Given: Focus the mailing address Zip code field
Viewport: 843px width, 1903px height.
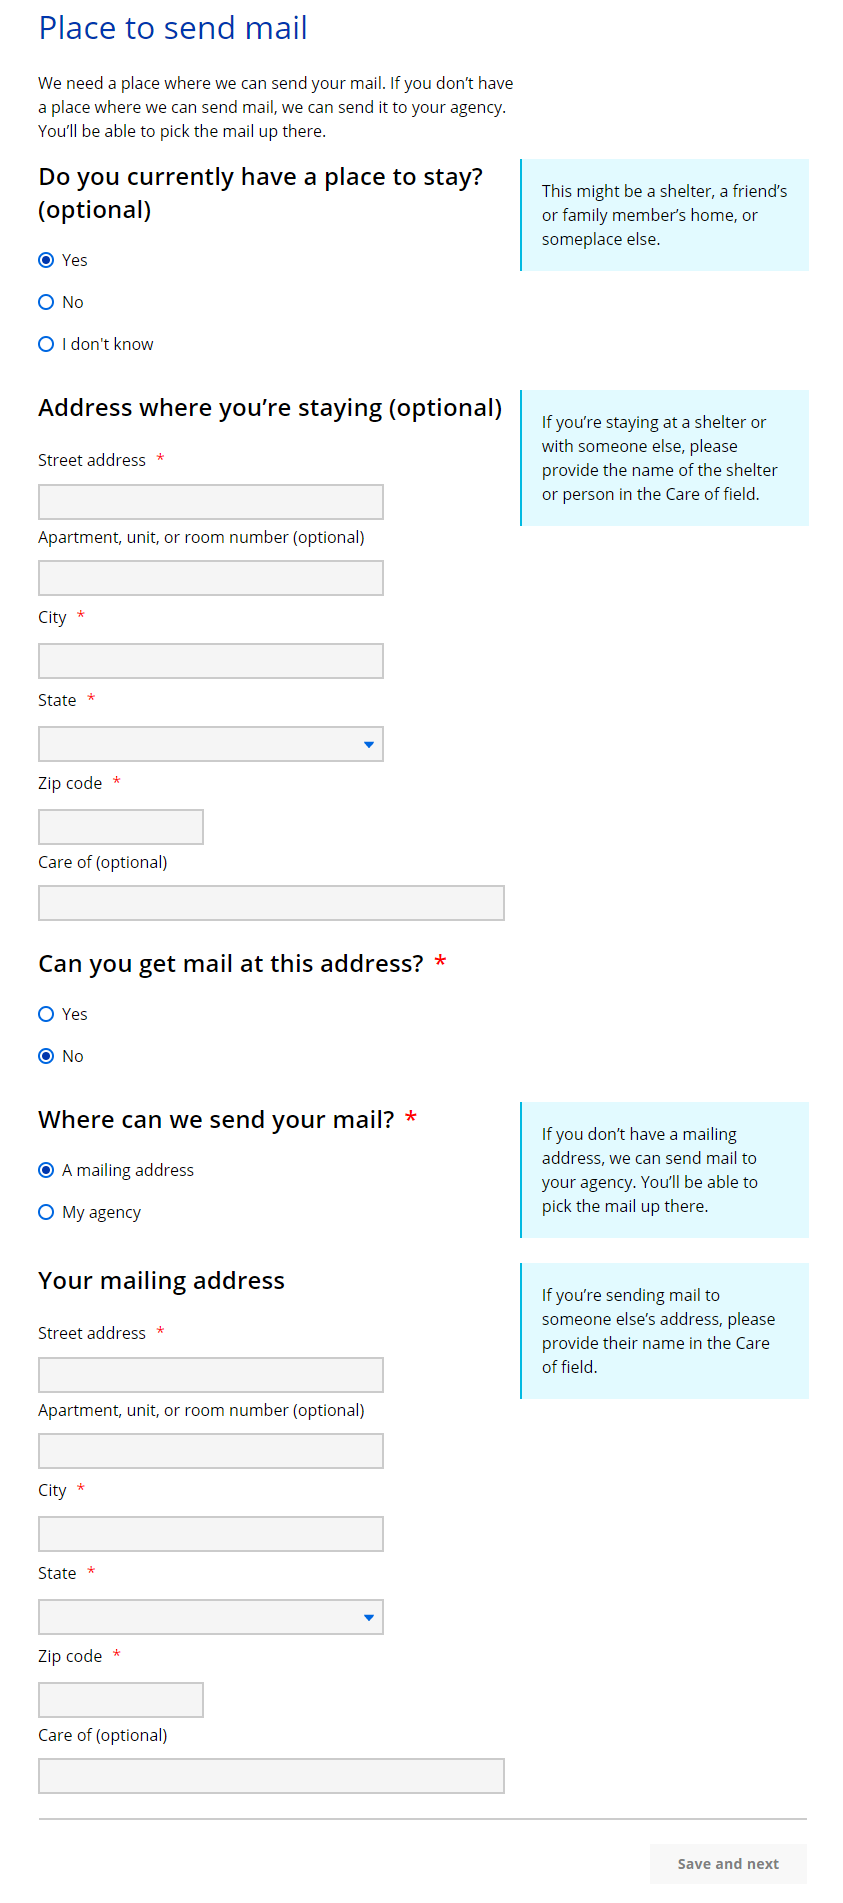Looking at the screenshot, I should point(121,1700).
